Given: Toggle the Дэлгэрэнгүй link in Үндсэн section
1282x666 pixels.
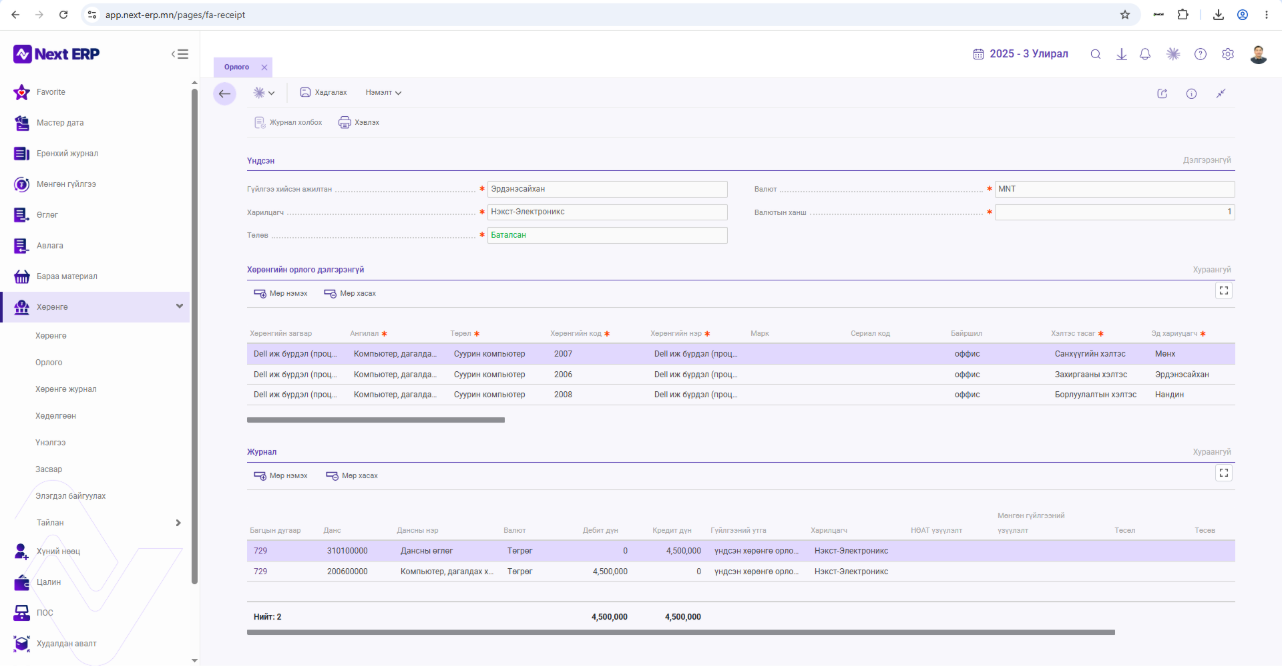Looking at the screenshot, I should (1207, 160).
